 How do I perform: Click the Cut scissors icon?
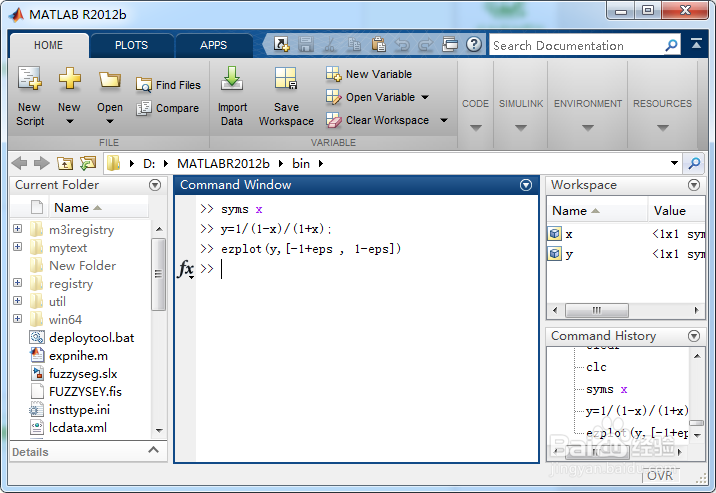330,45
